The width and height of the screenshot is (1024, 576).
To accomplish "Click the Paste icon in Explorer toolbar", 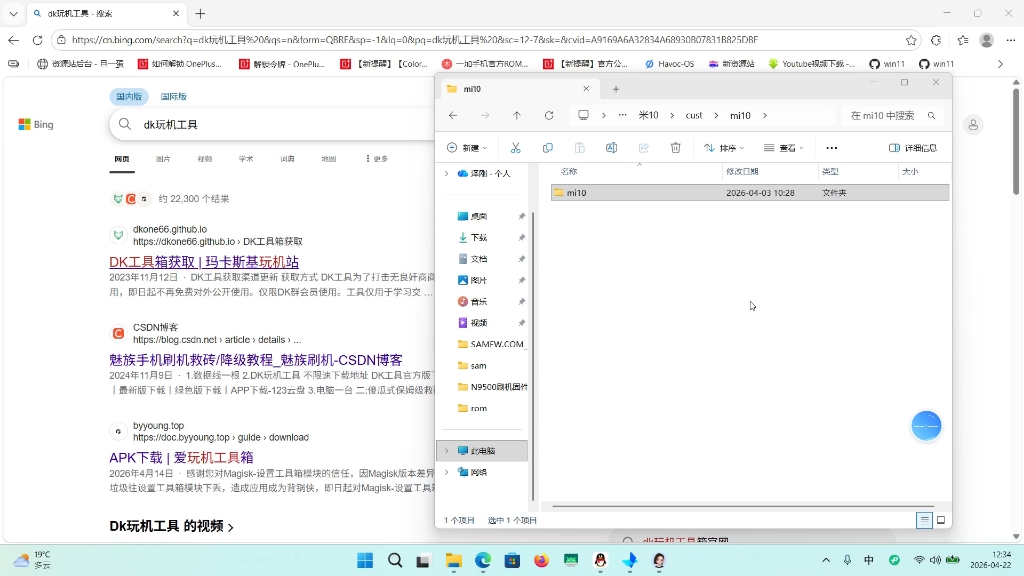I will pos(579,148).
